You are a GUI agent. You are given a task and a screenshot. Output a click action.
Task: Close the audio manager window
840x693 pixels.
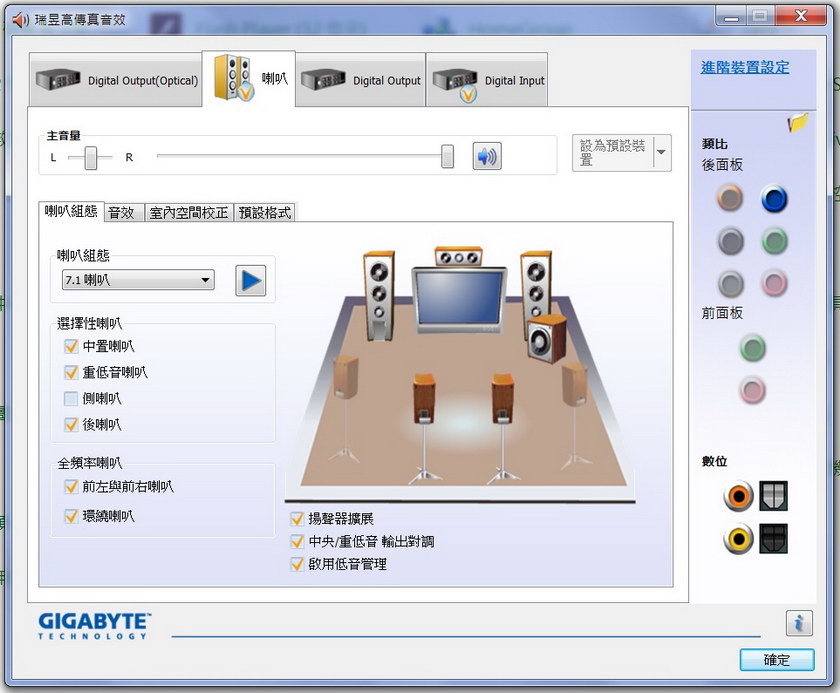[x=800, y=16]
